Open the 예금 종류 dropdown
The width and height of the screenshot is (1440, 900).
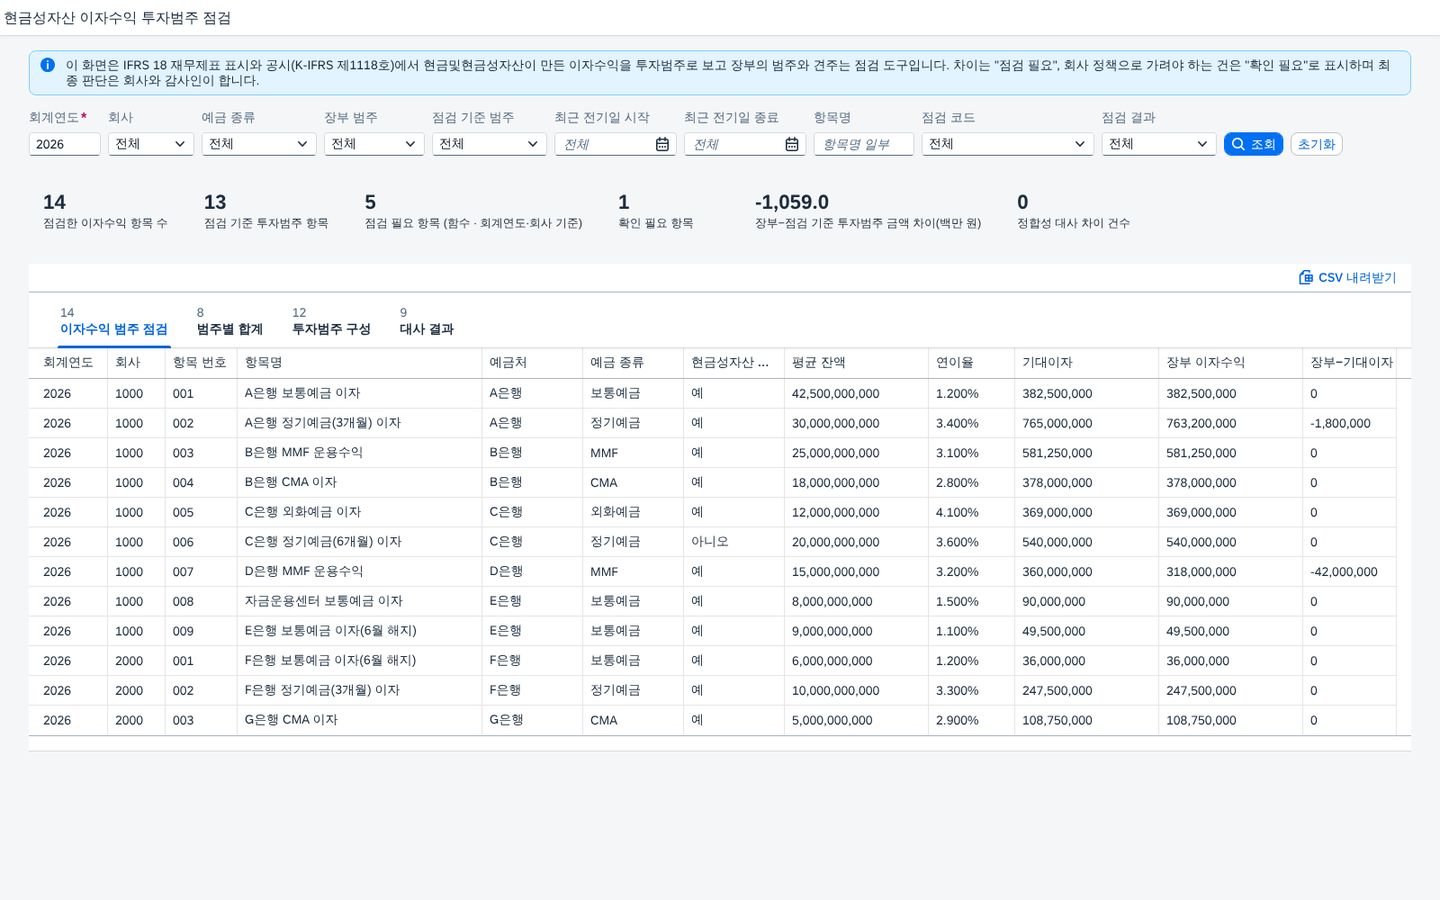coord(259,144)
